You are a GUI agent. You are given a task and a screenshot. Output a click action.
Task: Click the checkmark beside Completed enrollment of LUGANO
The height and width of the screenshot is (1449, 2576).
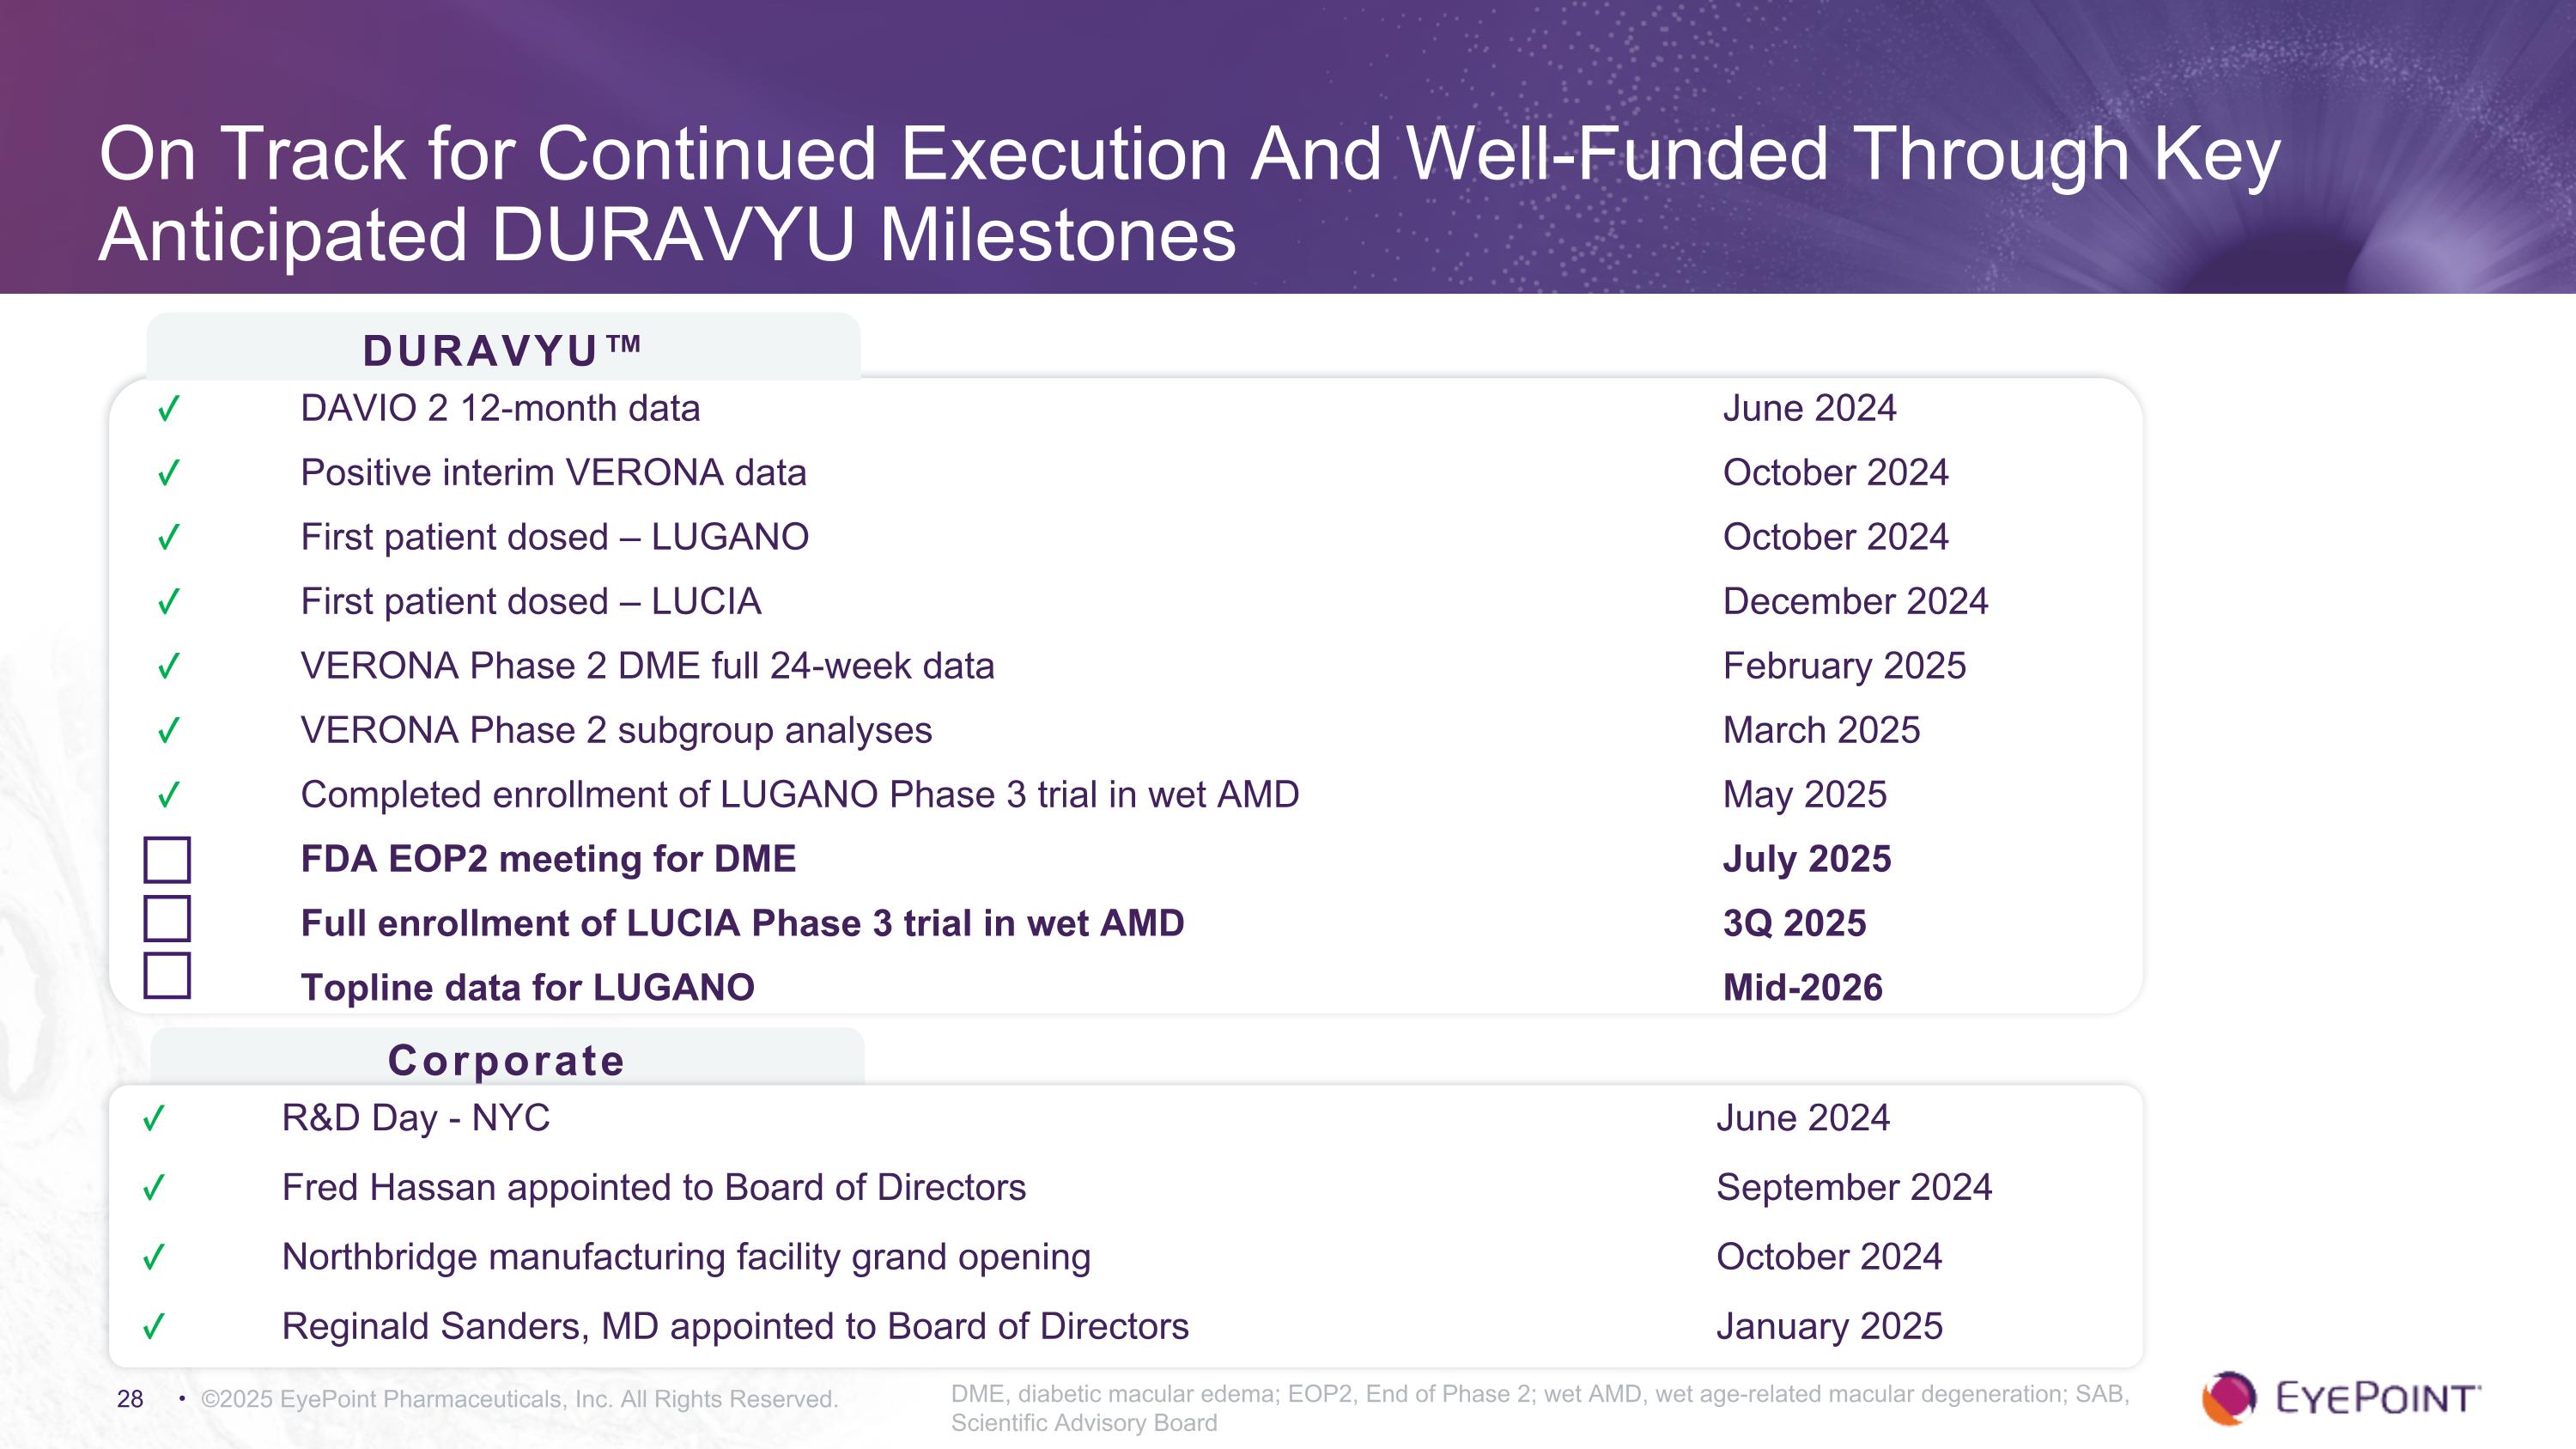pyautogui.click(x=168, y=795)
